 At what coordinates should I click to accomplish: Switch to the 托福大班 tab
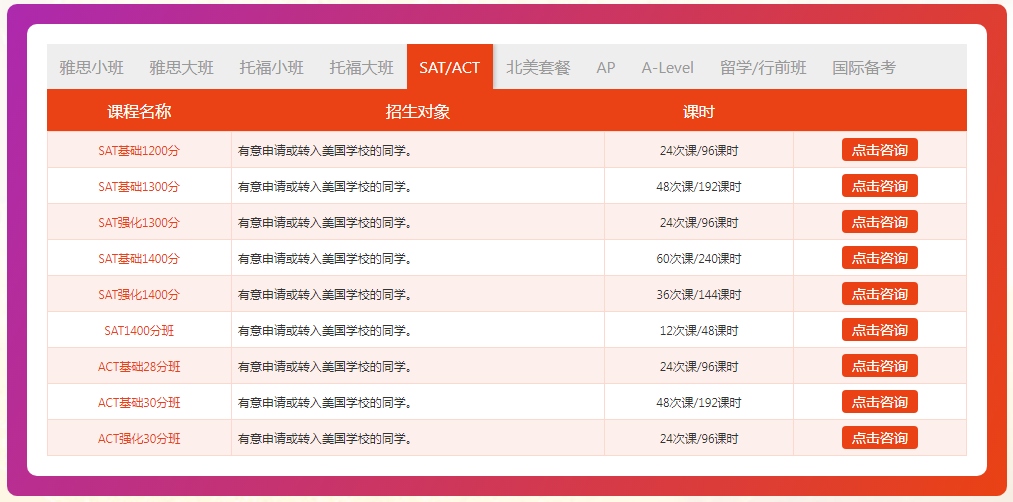coord(361,68)
